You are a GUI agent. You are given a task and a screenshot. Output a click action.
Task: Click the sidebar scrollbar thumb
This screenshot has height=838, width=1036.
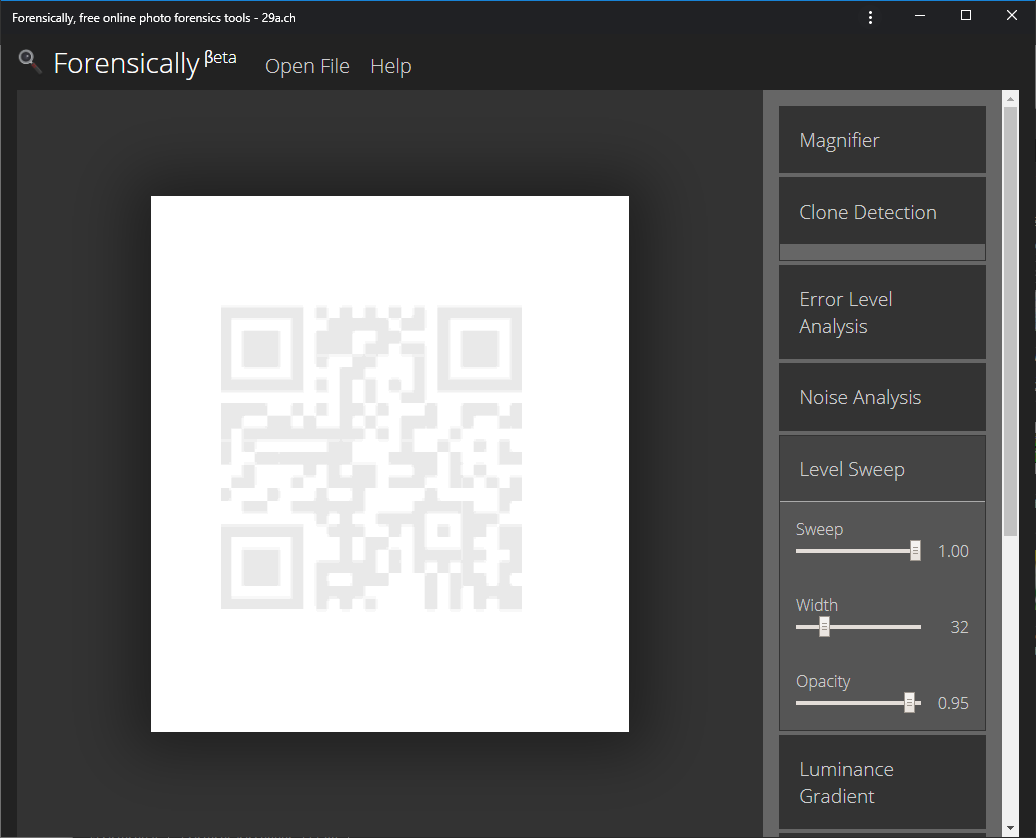coord(1010,321)
